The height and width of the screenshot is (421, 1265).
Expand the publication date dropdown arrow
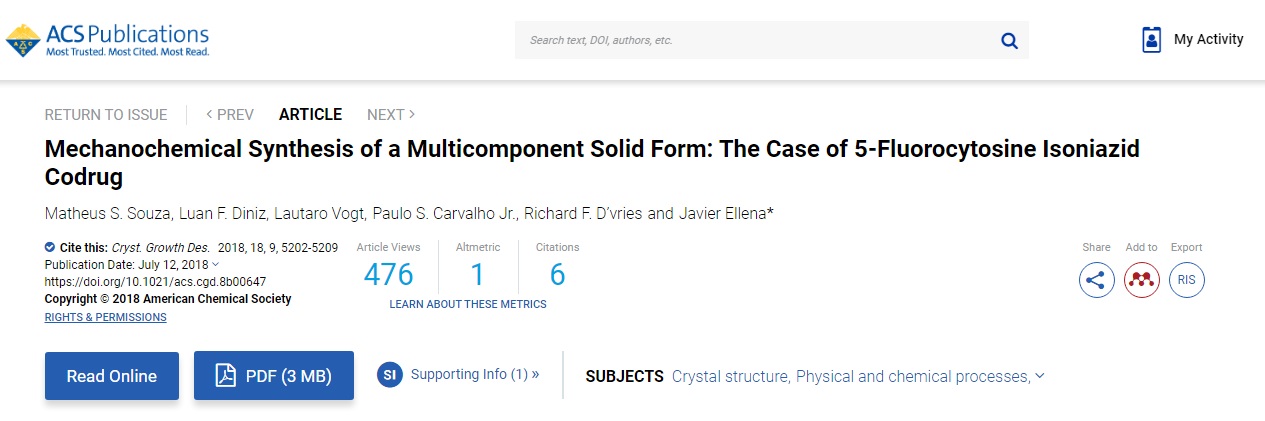(x=217, y=265)
